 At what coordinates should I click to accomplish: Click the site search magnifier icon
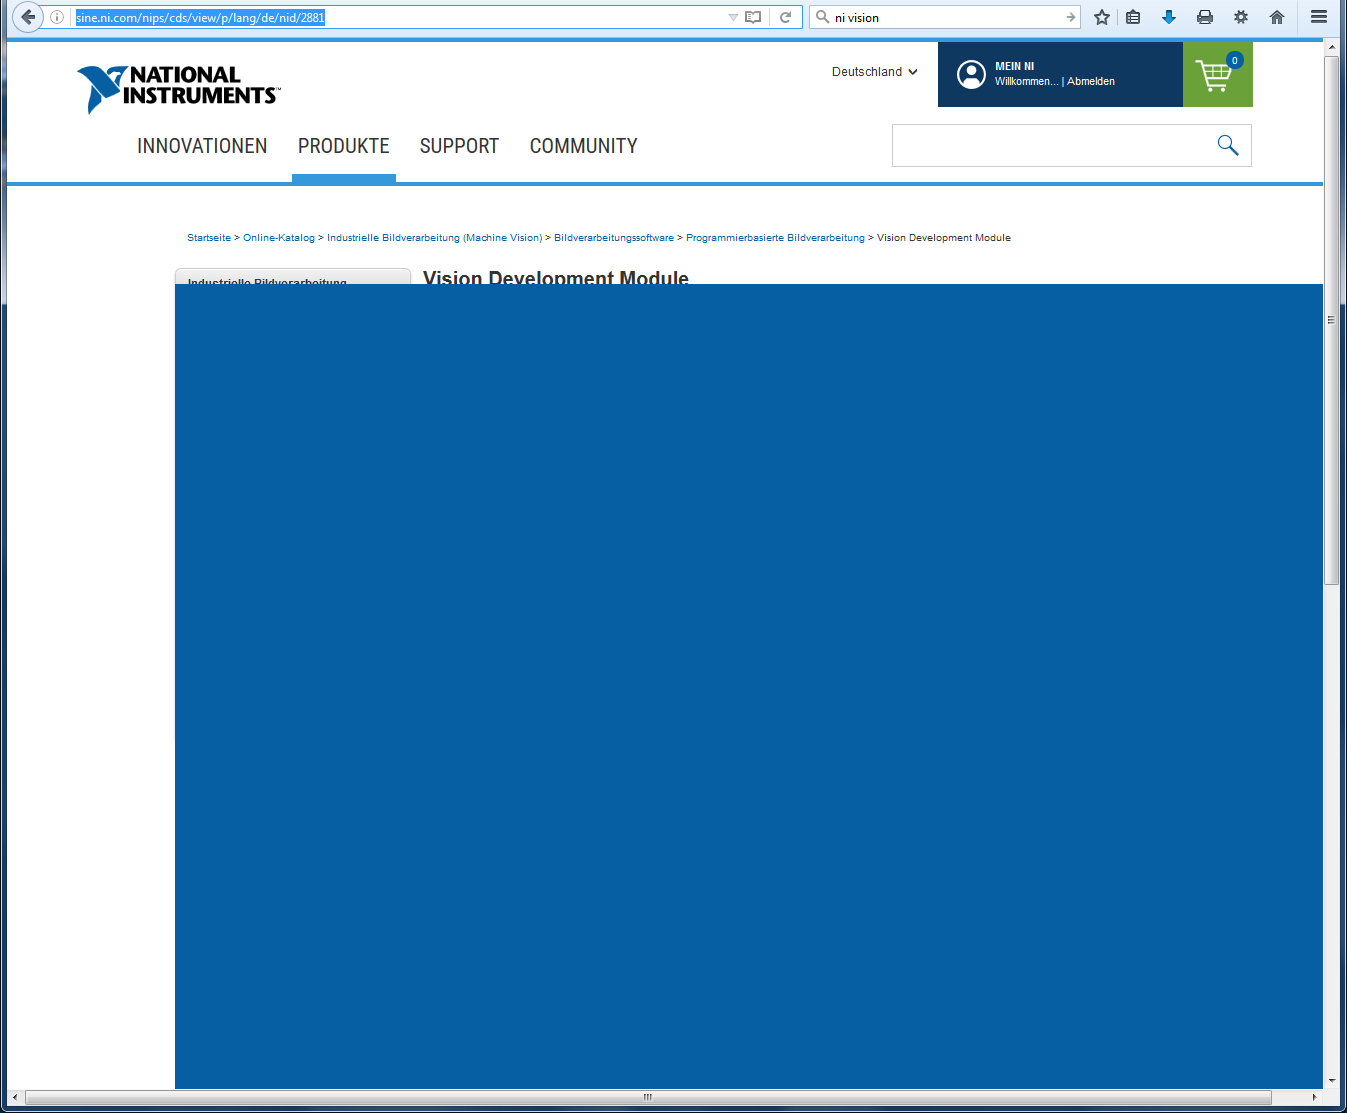click(1228, 145)
